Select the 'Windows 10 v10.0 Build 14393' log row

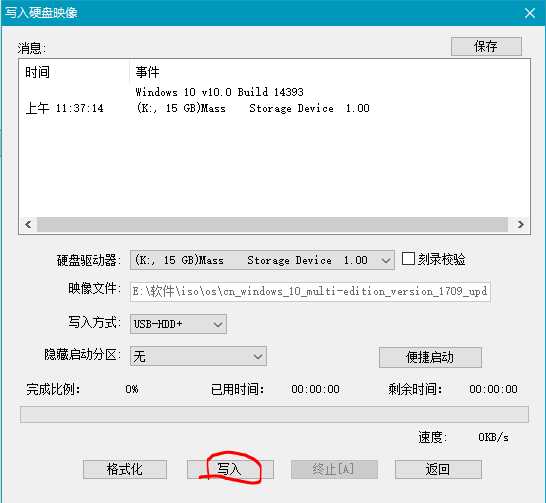(x=219, y=92)
